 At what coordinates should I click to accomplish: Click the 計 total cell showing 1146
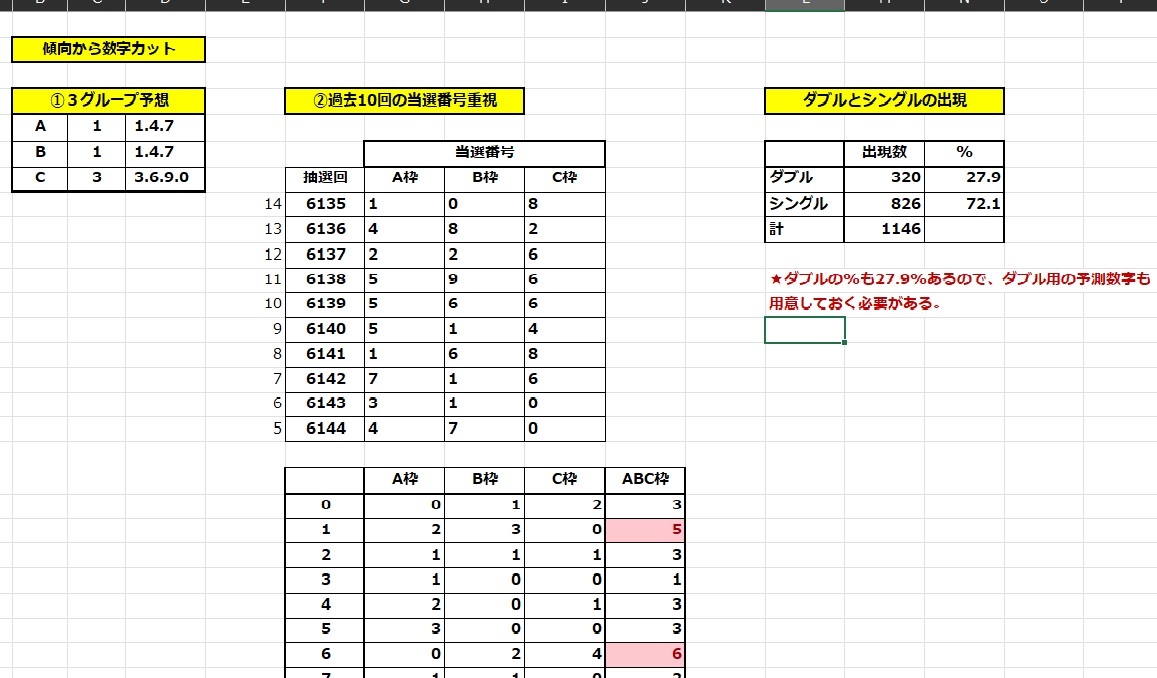click(x=898, y=228)
